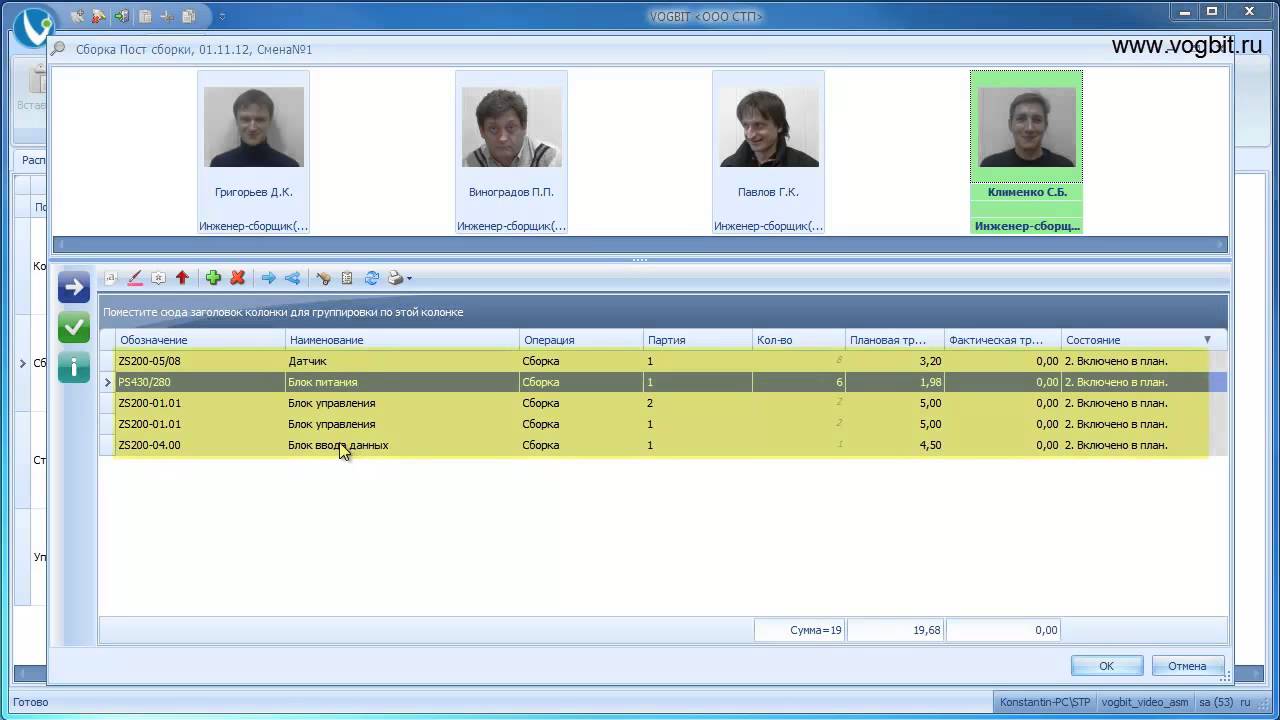Click the OK button
The height and width of the screenshot is (720, 1280).
[x=1106, y=665]
